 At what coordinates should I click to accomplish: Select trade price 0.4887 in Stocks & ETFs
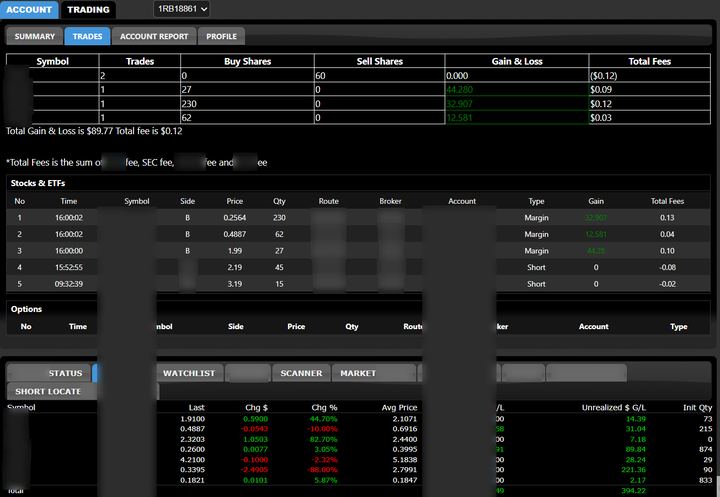(235, 234)
